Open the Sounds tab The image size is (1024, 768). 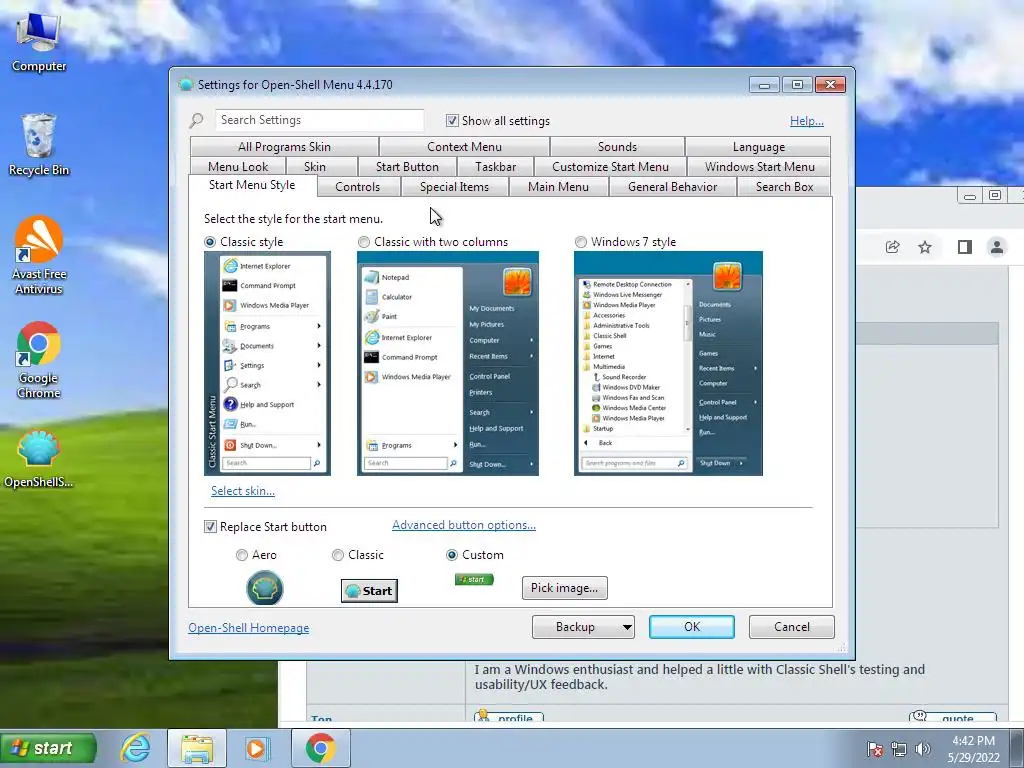[x=617, y=147]
